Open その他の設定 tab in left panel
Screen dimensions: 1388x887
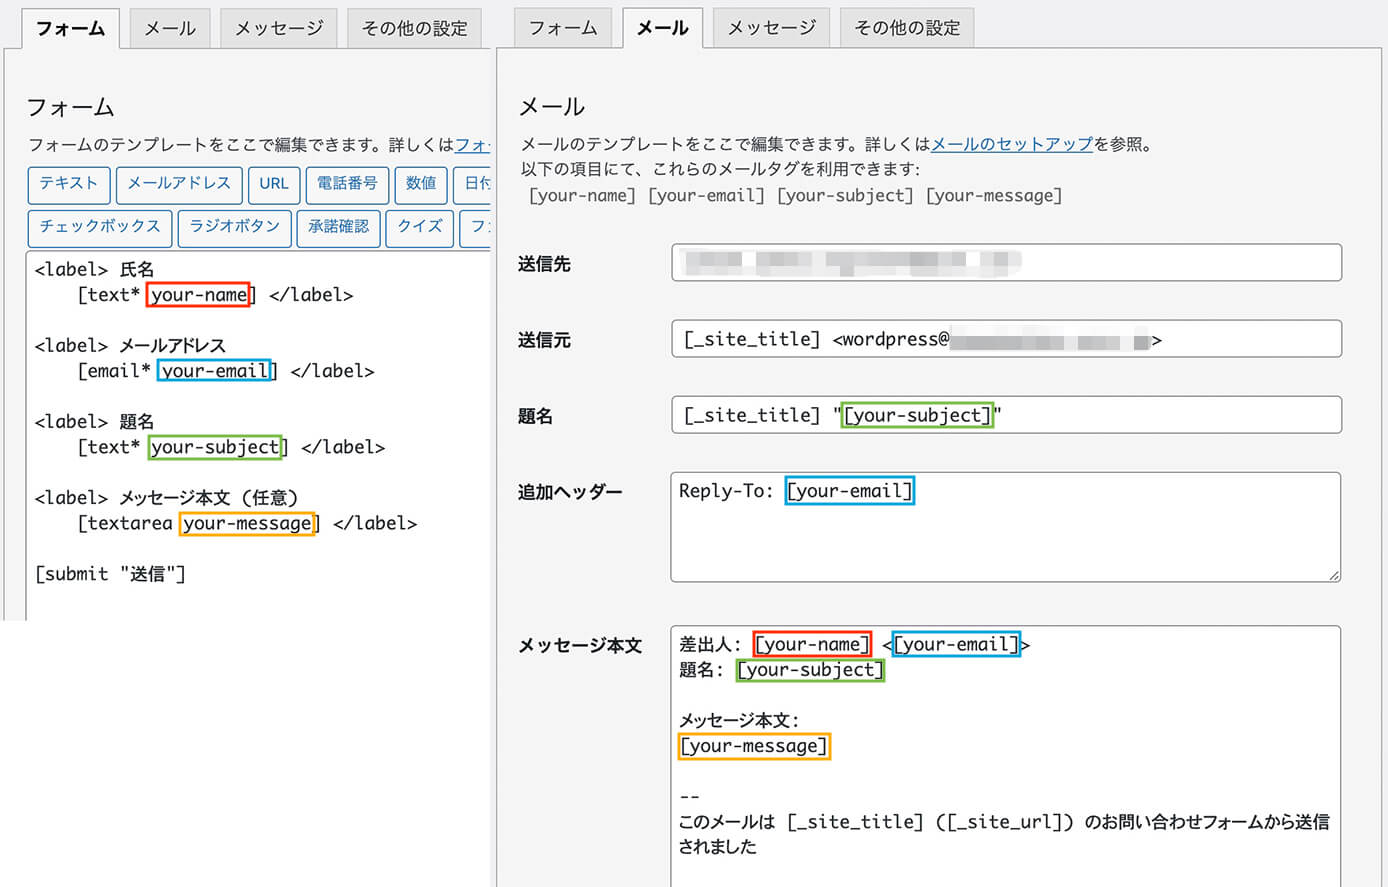coord(414,28)
